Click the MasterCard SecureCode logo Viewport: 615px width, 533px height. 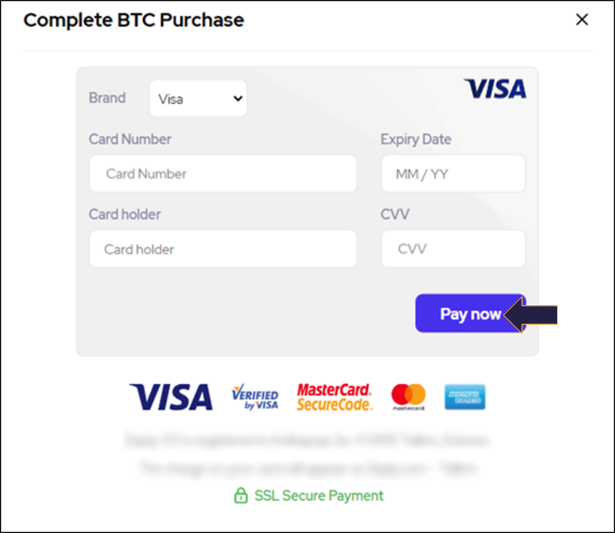(334, 397)
